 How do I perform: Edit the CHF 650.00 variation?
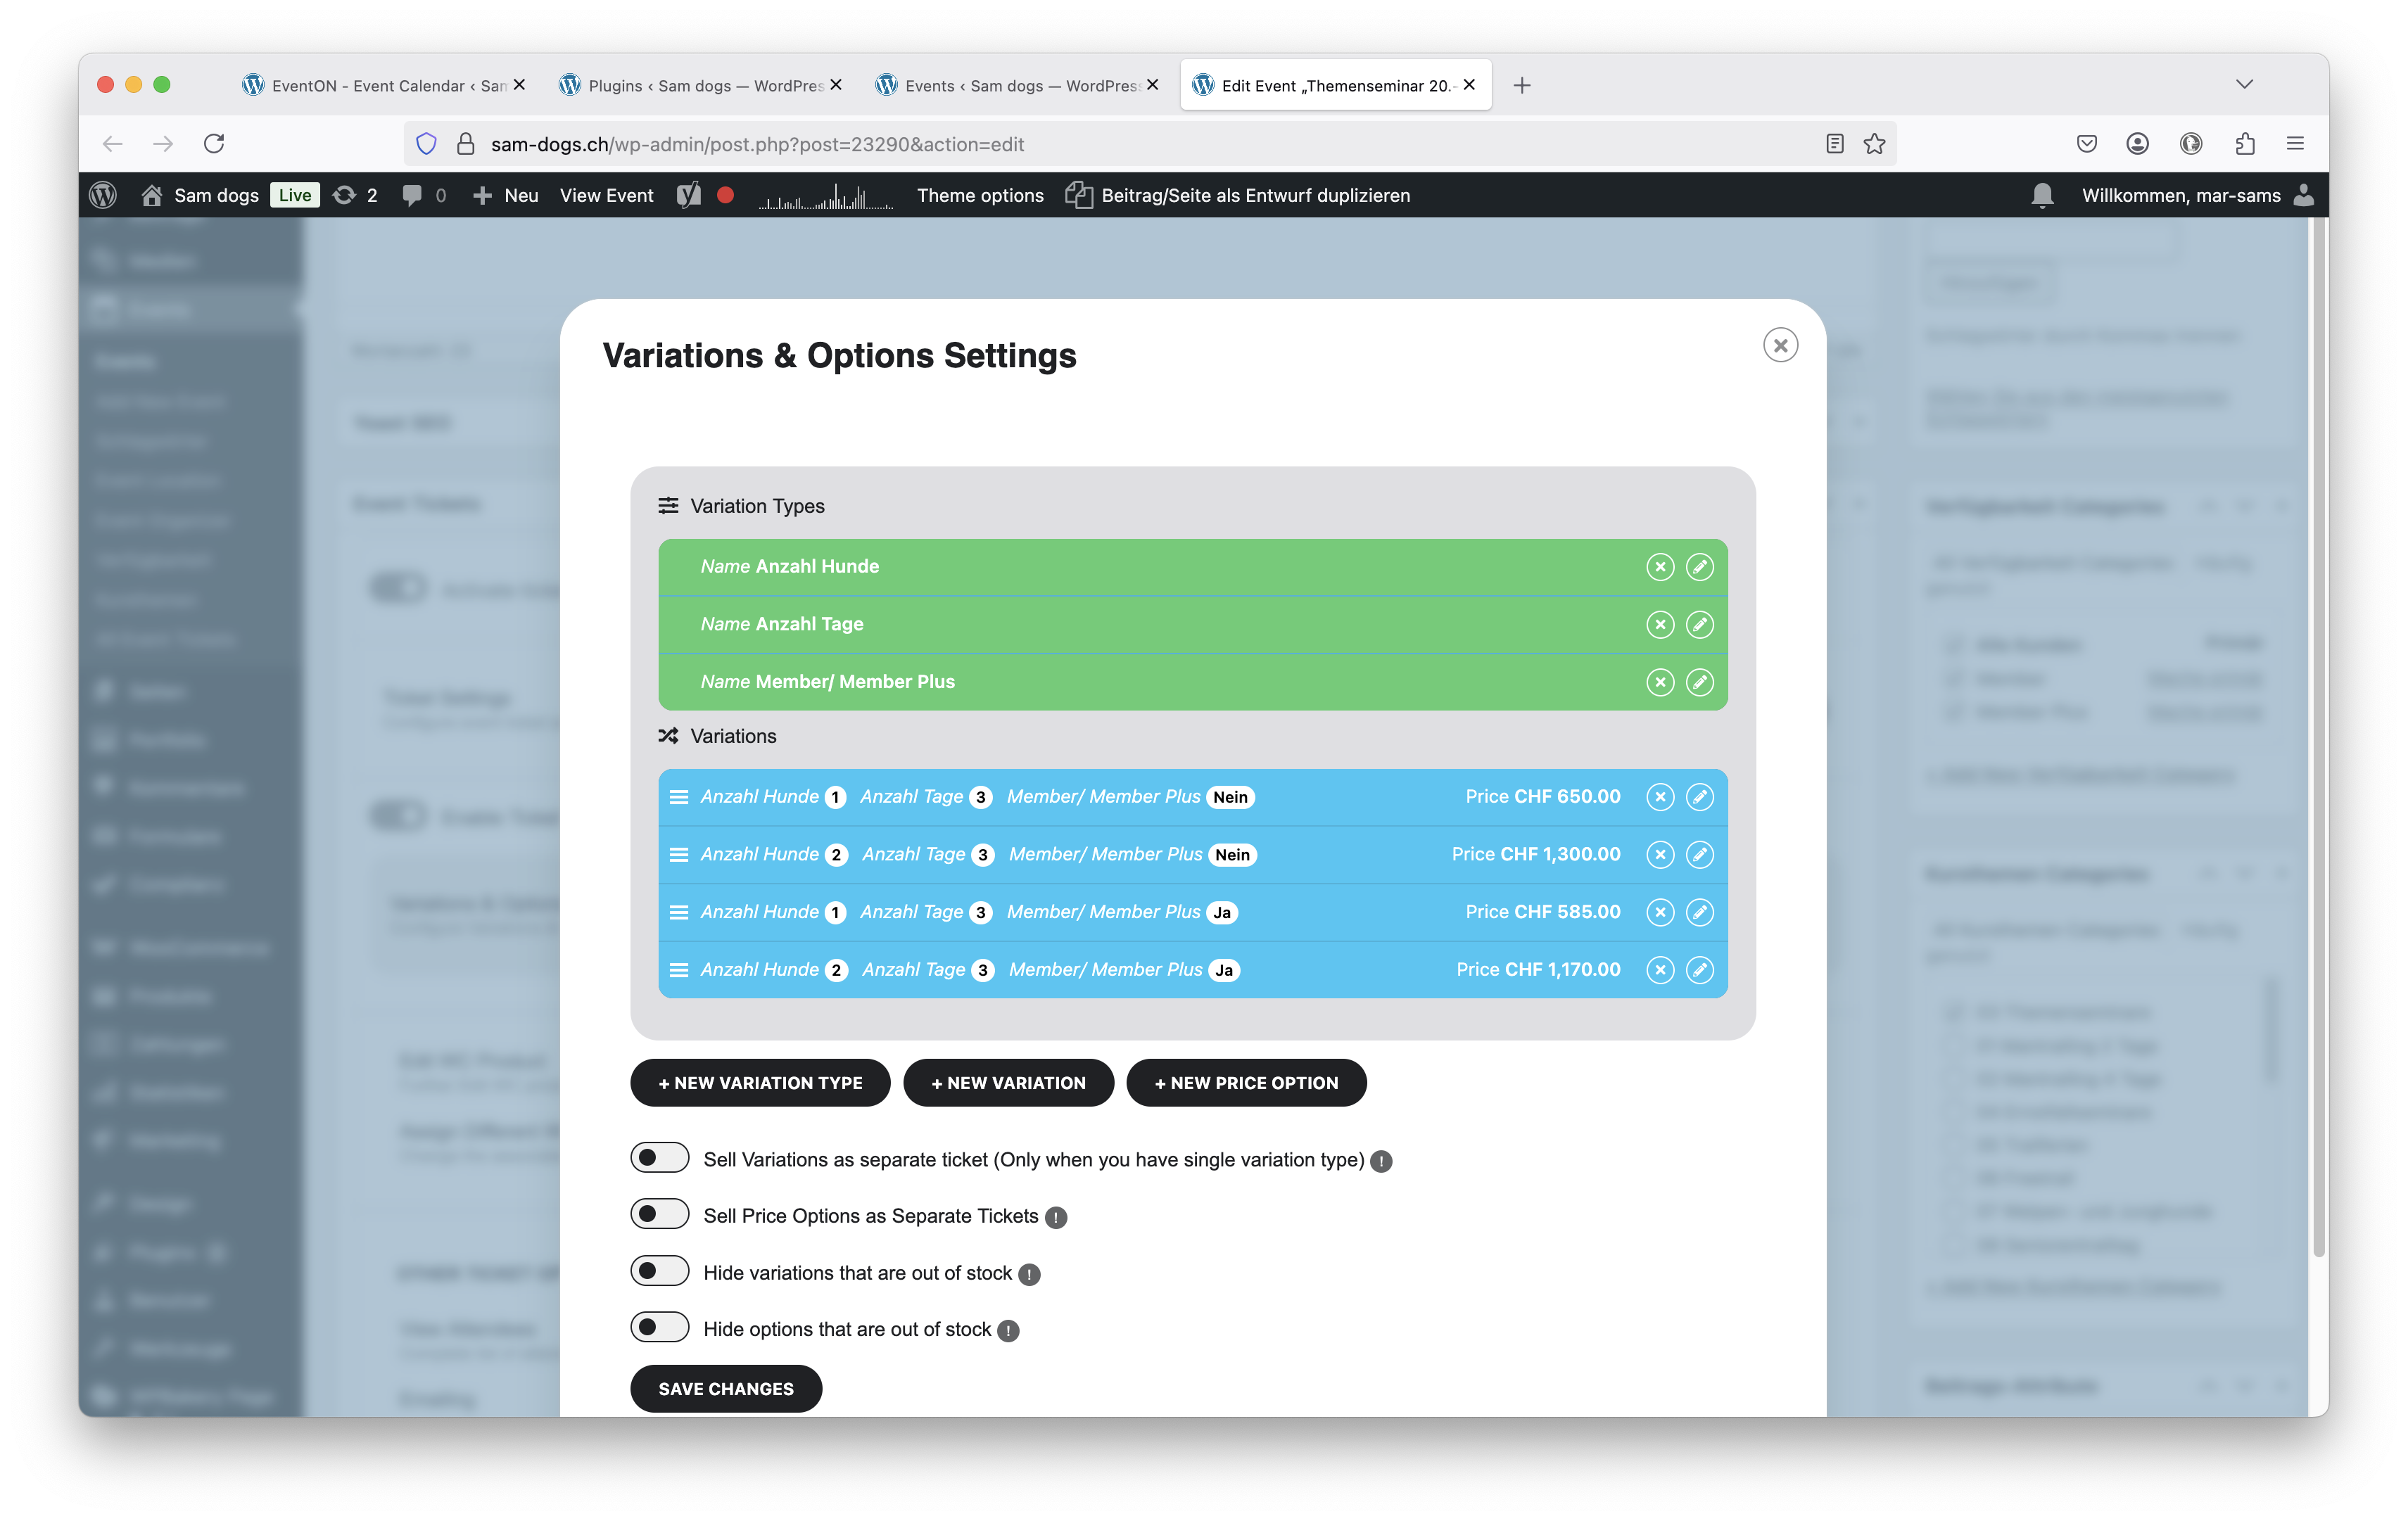(1699, 797)
